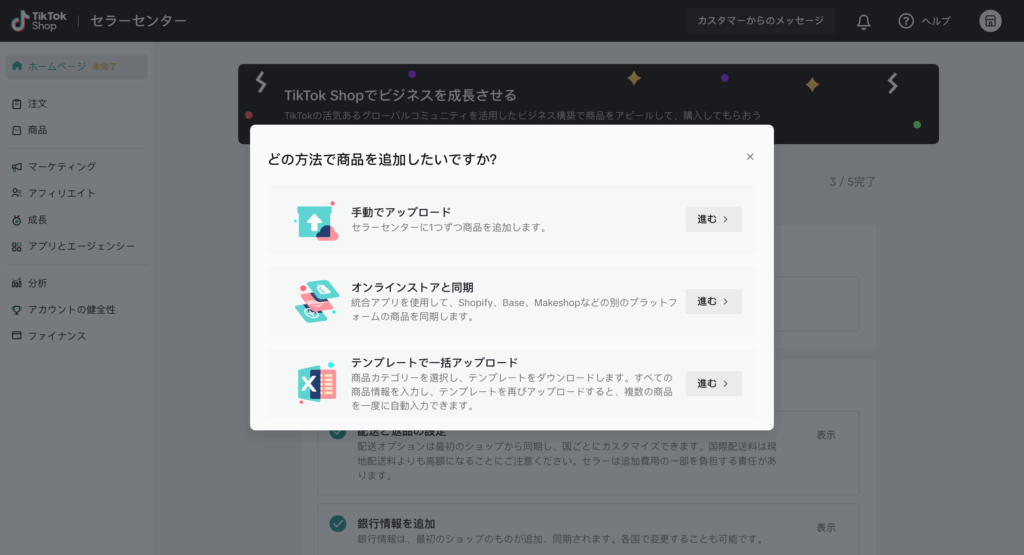Open the help question mark icon
Image resolution: width=1024 pixels, height=555 pixels.
[x=906, y=21]
